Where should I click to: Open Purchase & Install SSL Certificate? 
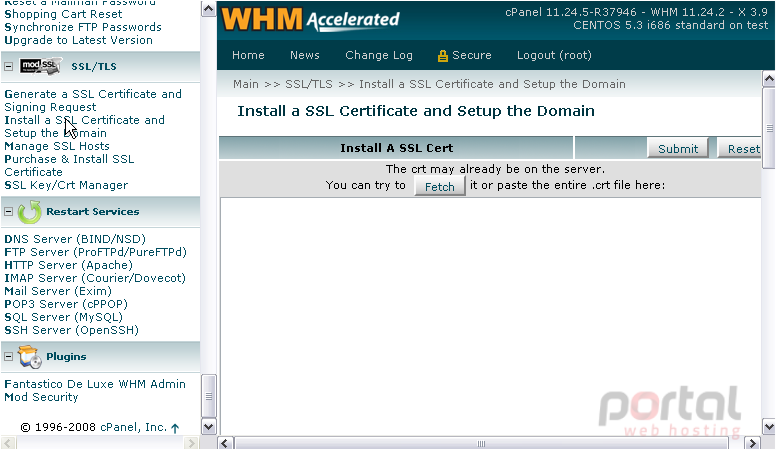[69, 165]
